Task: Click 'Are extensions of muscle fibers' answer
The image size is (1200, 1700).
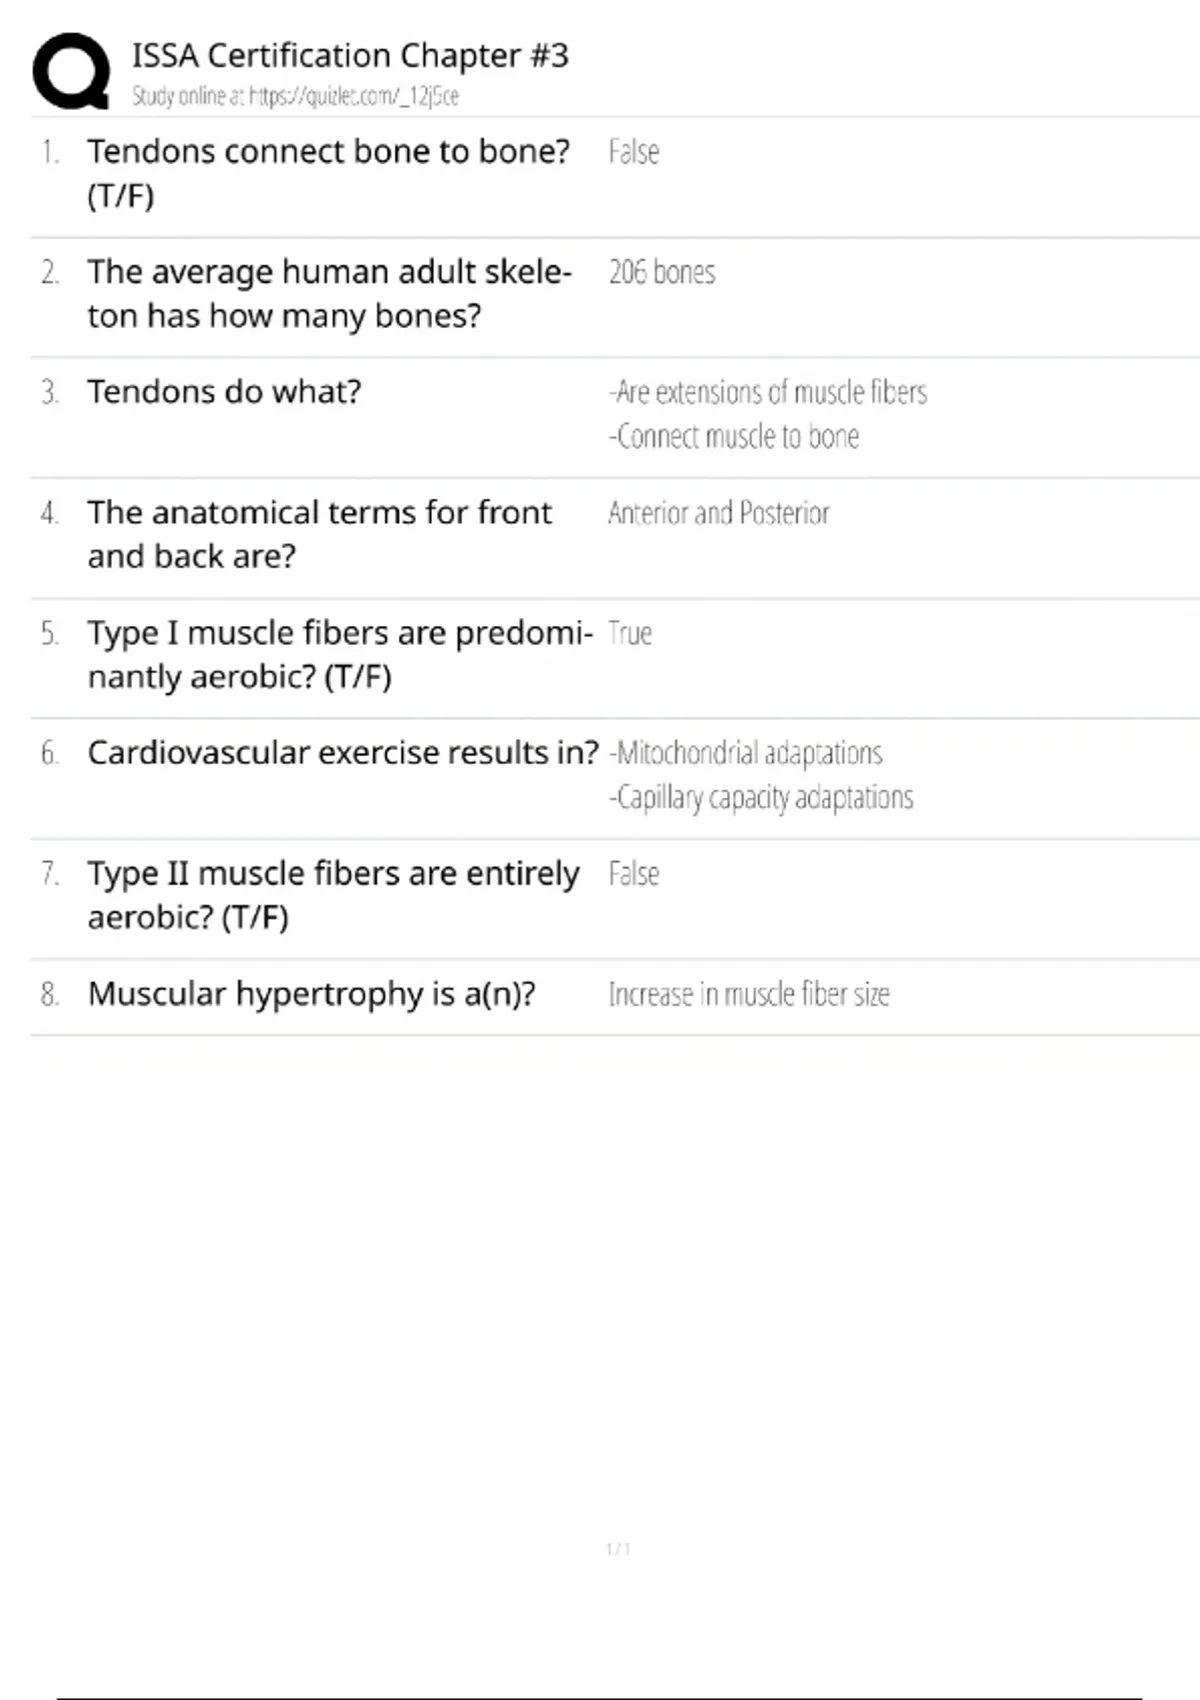Action: pyautogui.click(x=768, y=392)
